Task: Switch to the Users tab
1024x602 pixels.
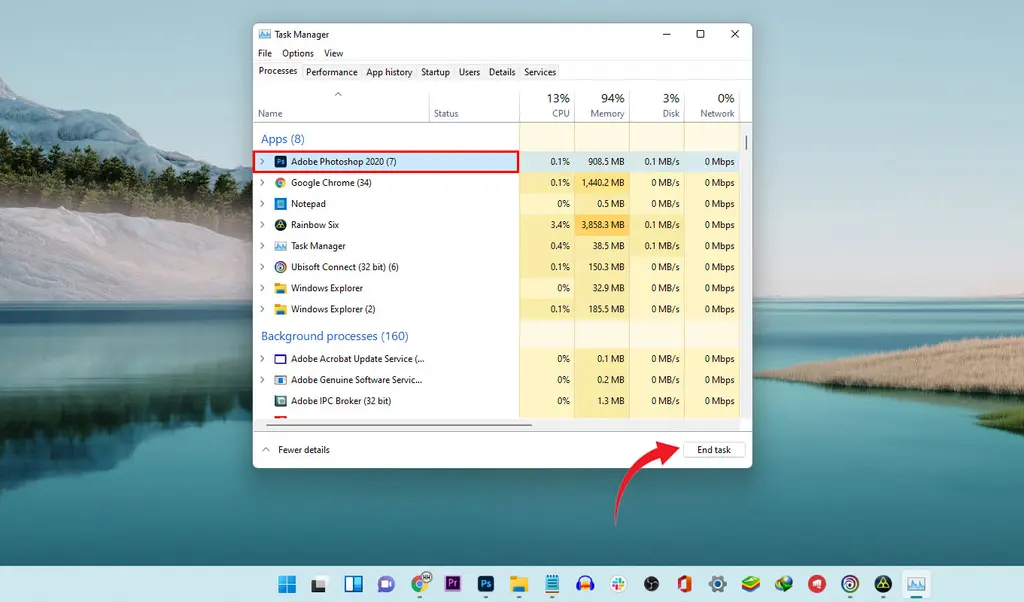Action: tap(470, 72)
